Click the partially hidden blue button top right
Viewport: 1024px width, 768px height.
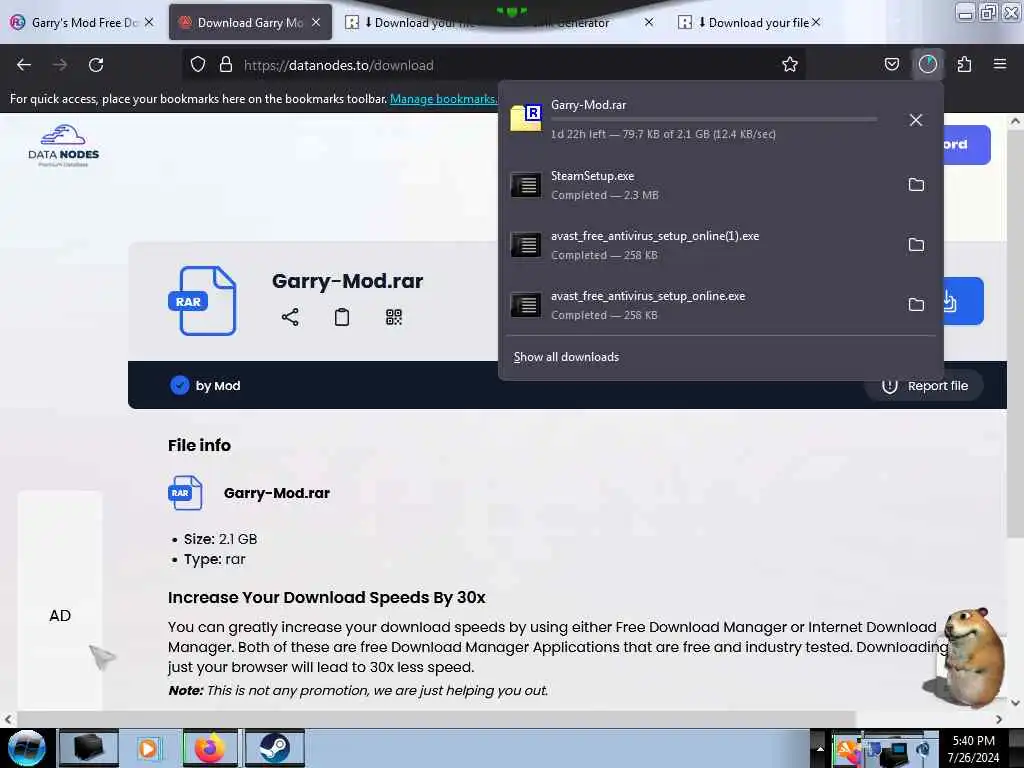pos(967,144)
